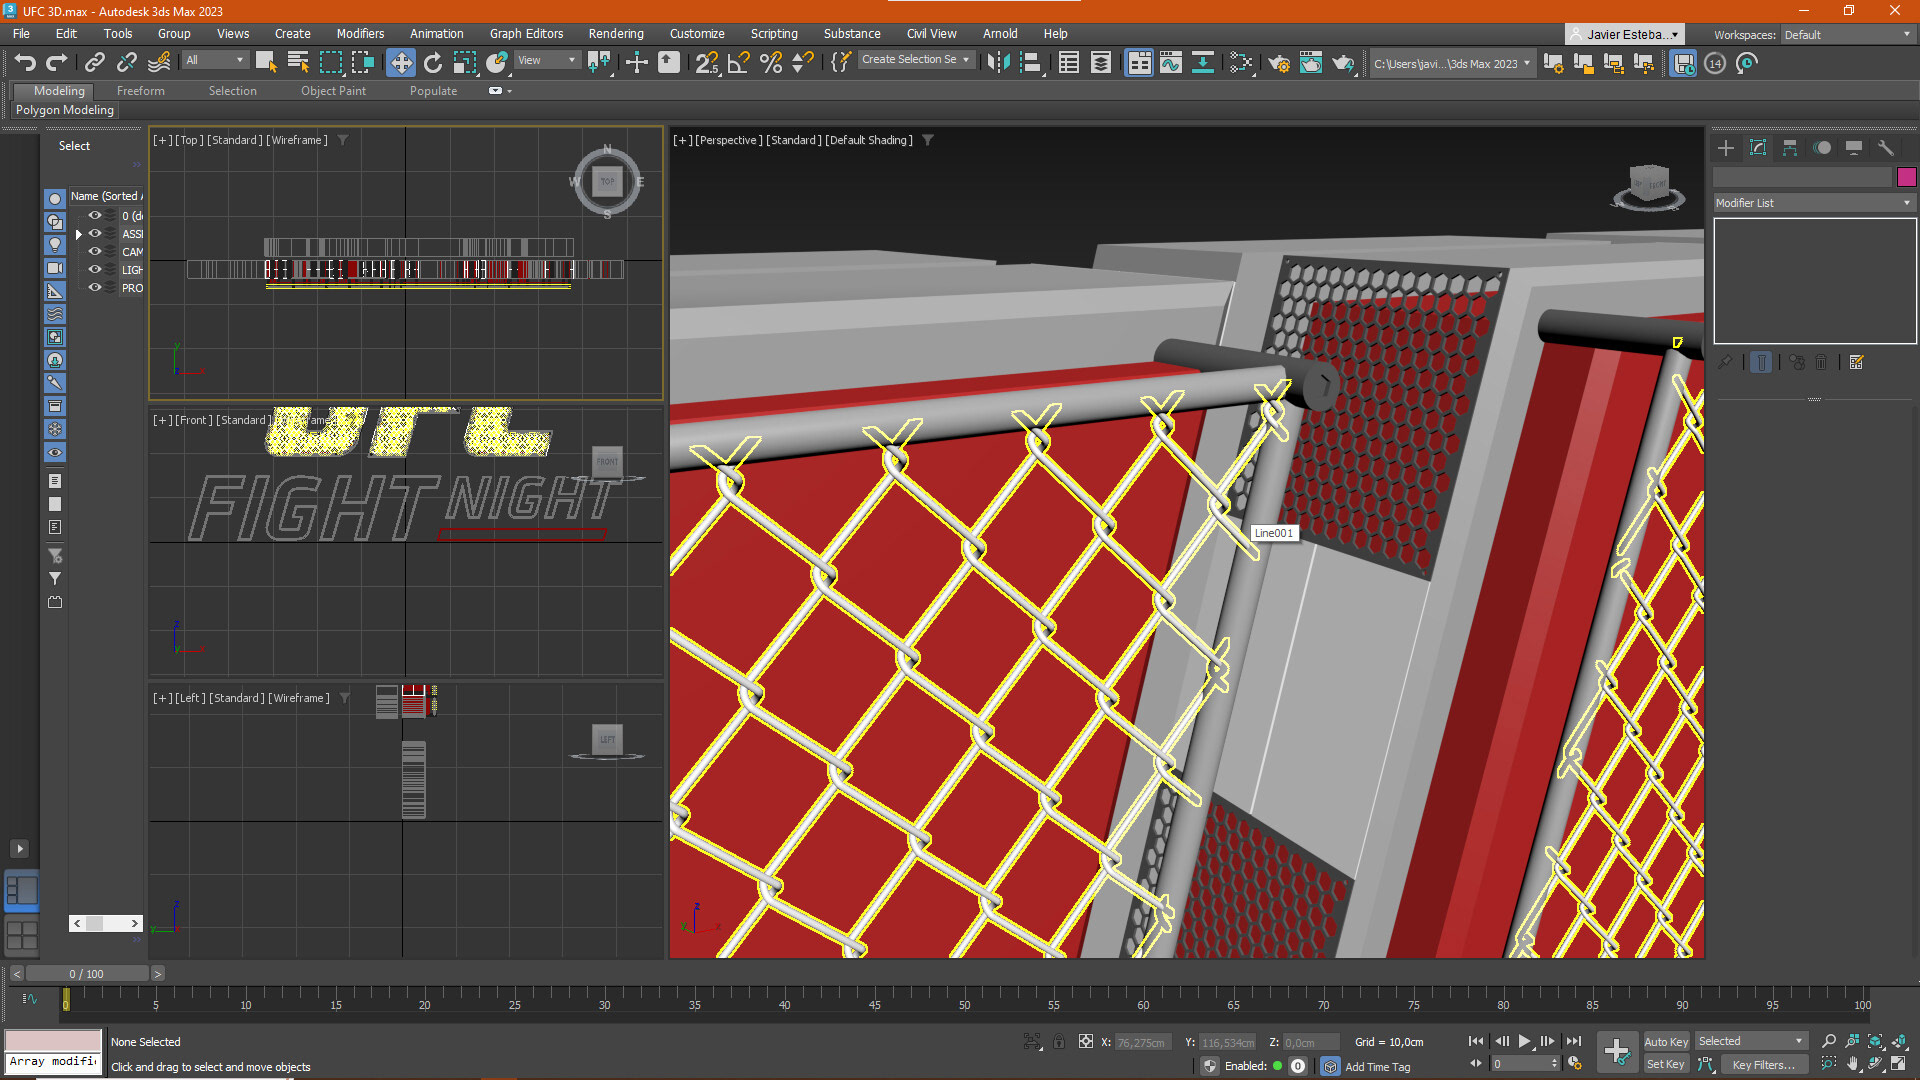Click the Key Filters button
This screenshot has width=1920, height=1080.
click(x=1763, y=1065)
